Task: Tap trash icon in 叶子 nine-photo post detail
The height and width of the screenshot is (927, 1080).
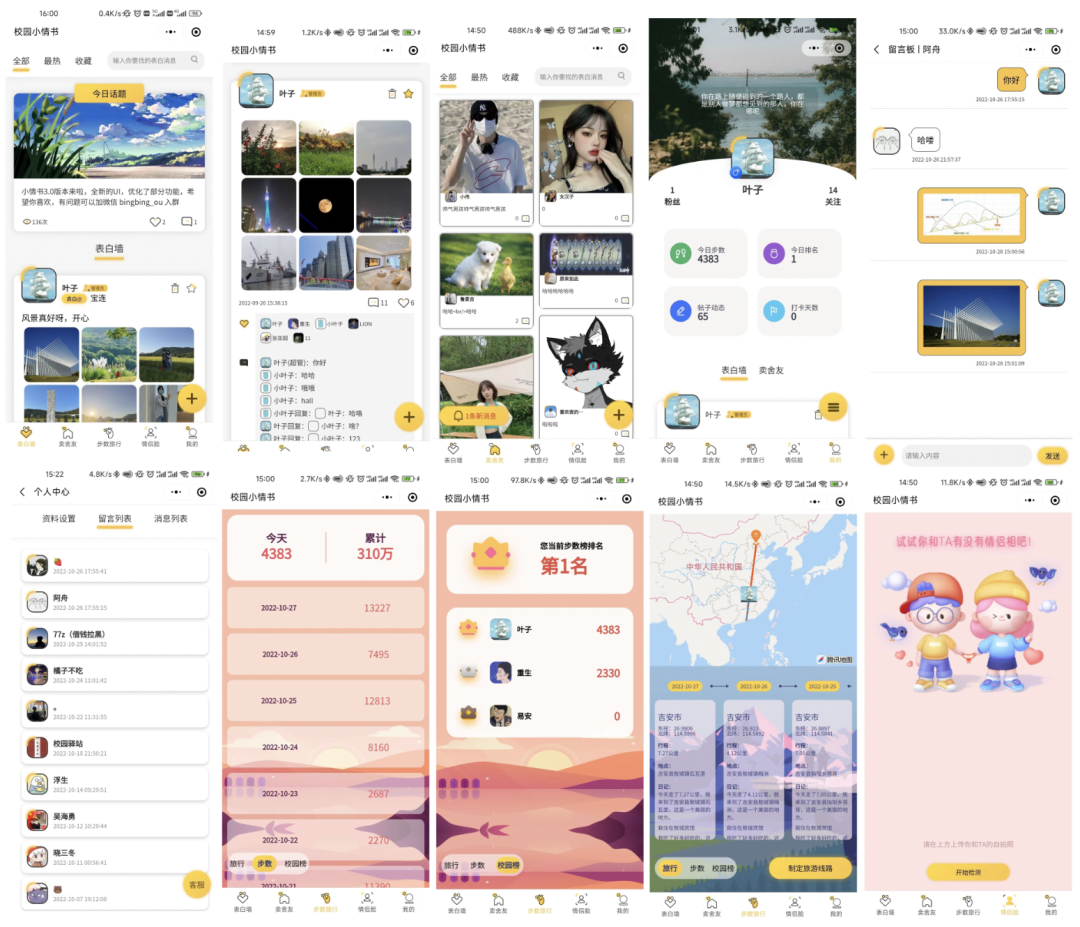Action: 392,94
